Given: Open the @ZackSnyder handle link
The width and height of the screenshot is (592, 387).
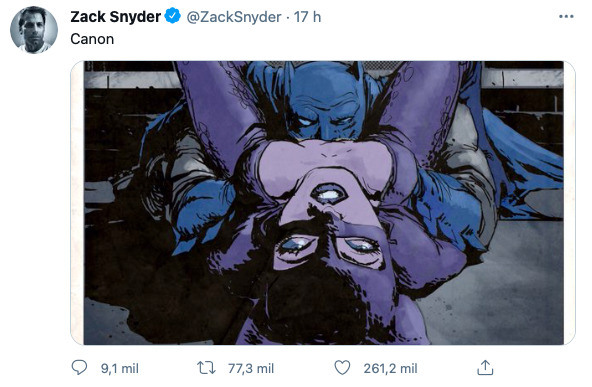Looking at the screenshot, I should [234, 17].
